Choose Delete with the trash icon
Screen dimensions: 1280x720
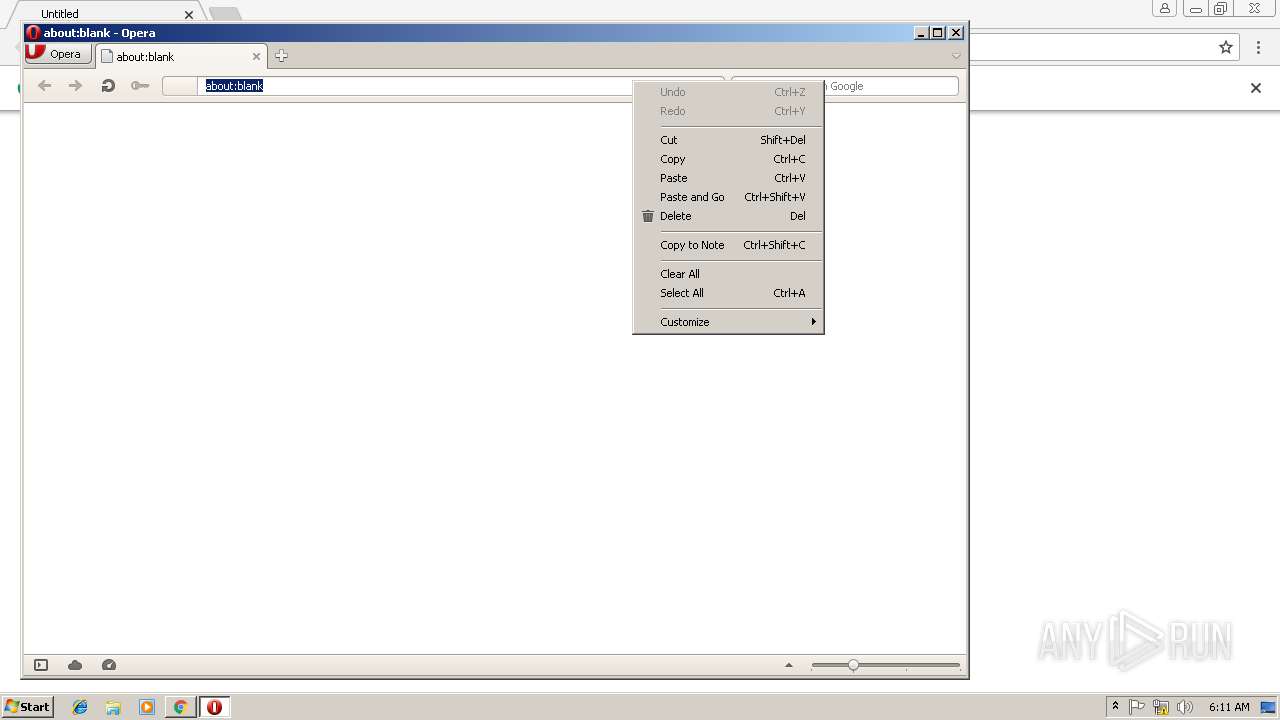coord(728,216)
